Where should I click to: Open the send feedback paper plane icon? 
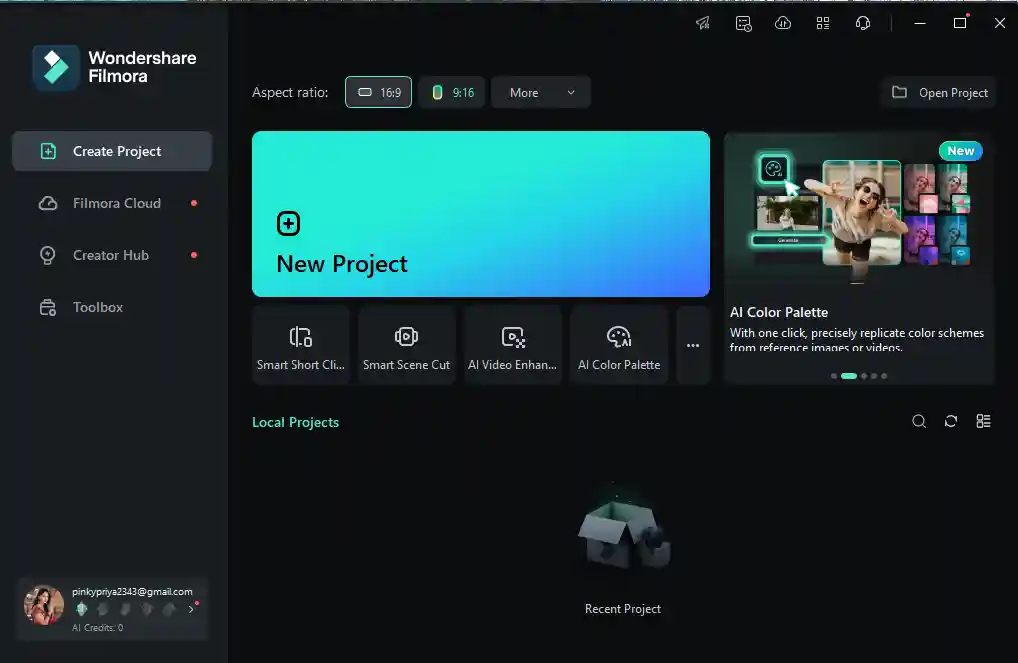point(703,23)
